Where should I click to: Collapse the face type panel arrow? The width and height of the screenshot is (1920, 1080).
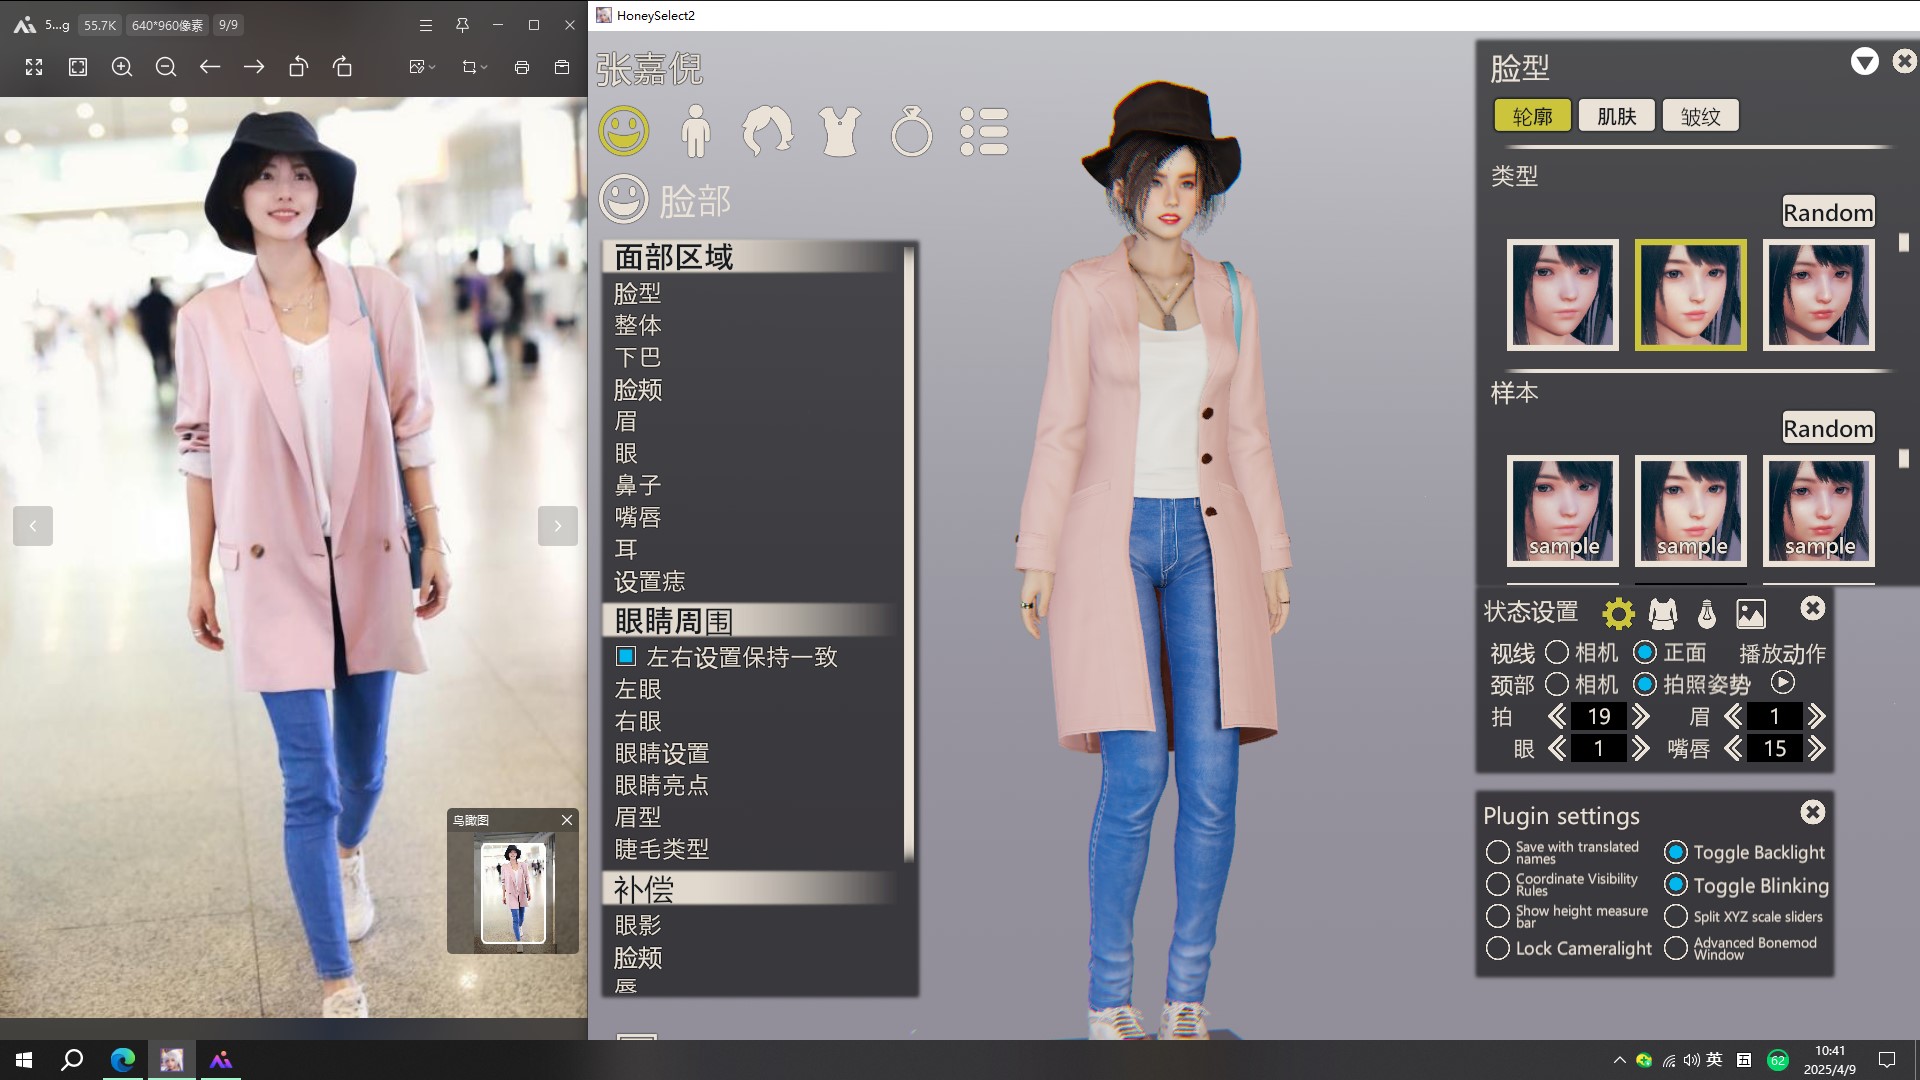pos(1864,62)
